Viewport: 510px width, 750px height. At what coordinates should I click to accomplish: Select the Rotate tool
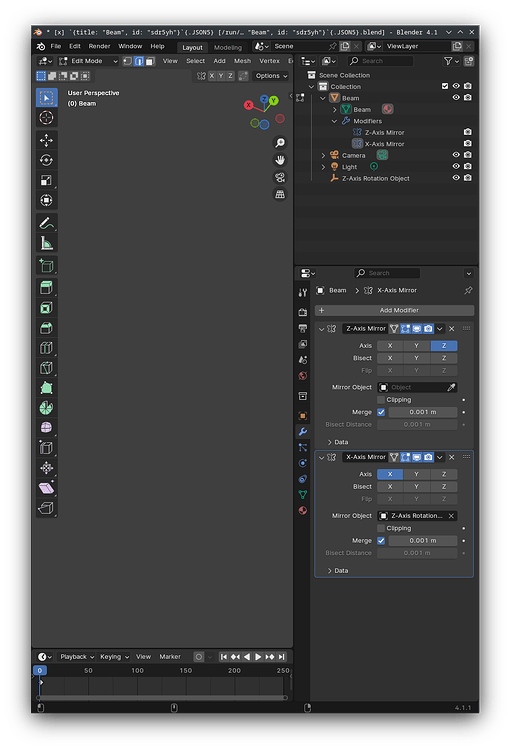pyautogui.click(x=46, y=160)
